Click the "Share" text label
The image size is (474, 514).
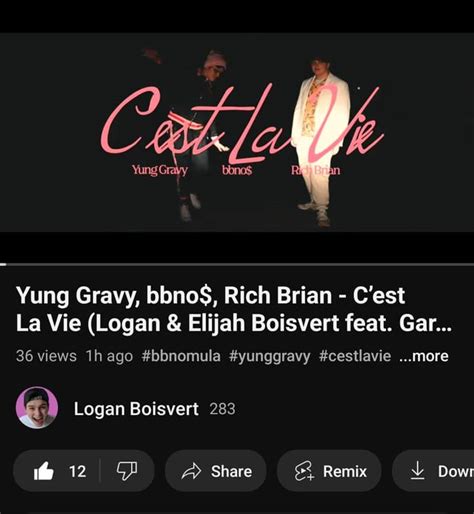tap(231, 471)
